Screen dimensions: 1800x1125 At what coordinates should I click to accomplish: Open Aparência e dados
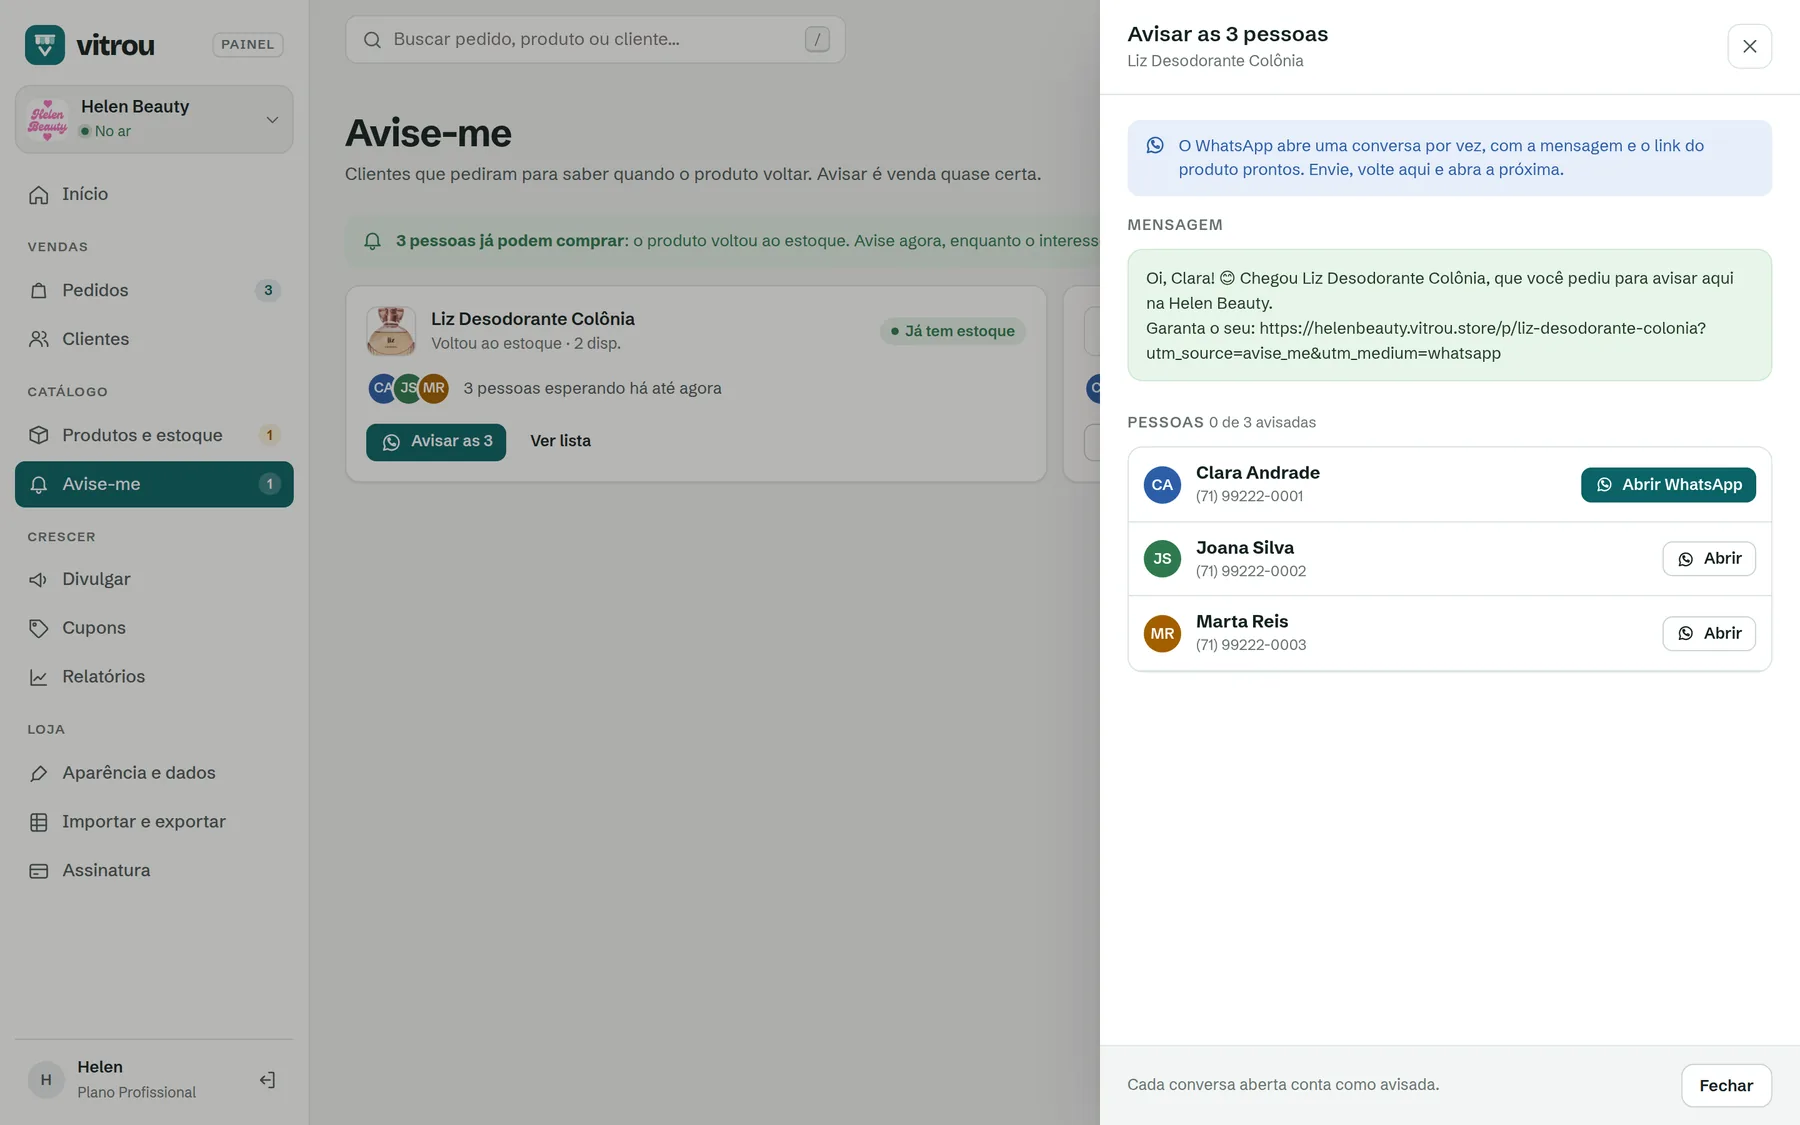pyautogui.click(x=154, y=773)
